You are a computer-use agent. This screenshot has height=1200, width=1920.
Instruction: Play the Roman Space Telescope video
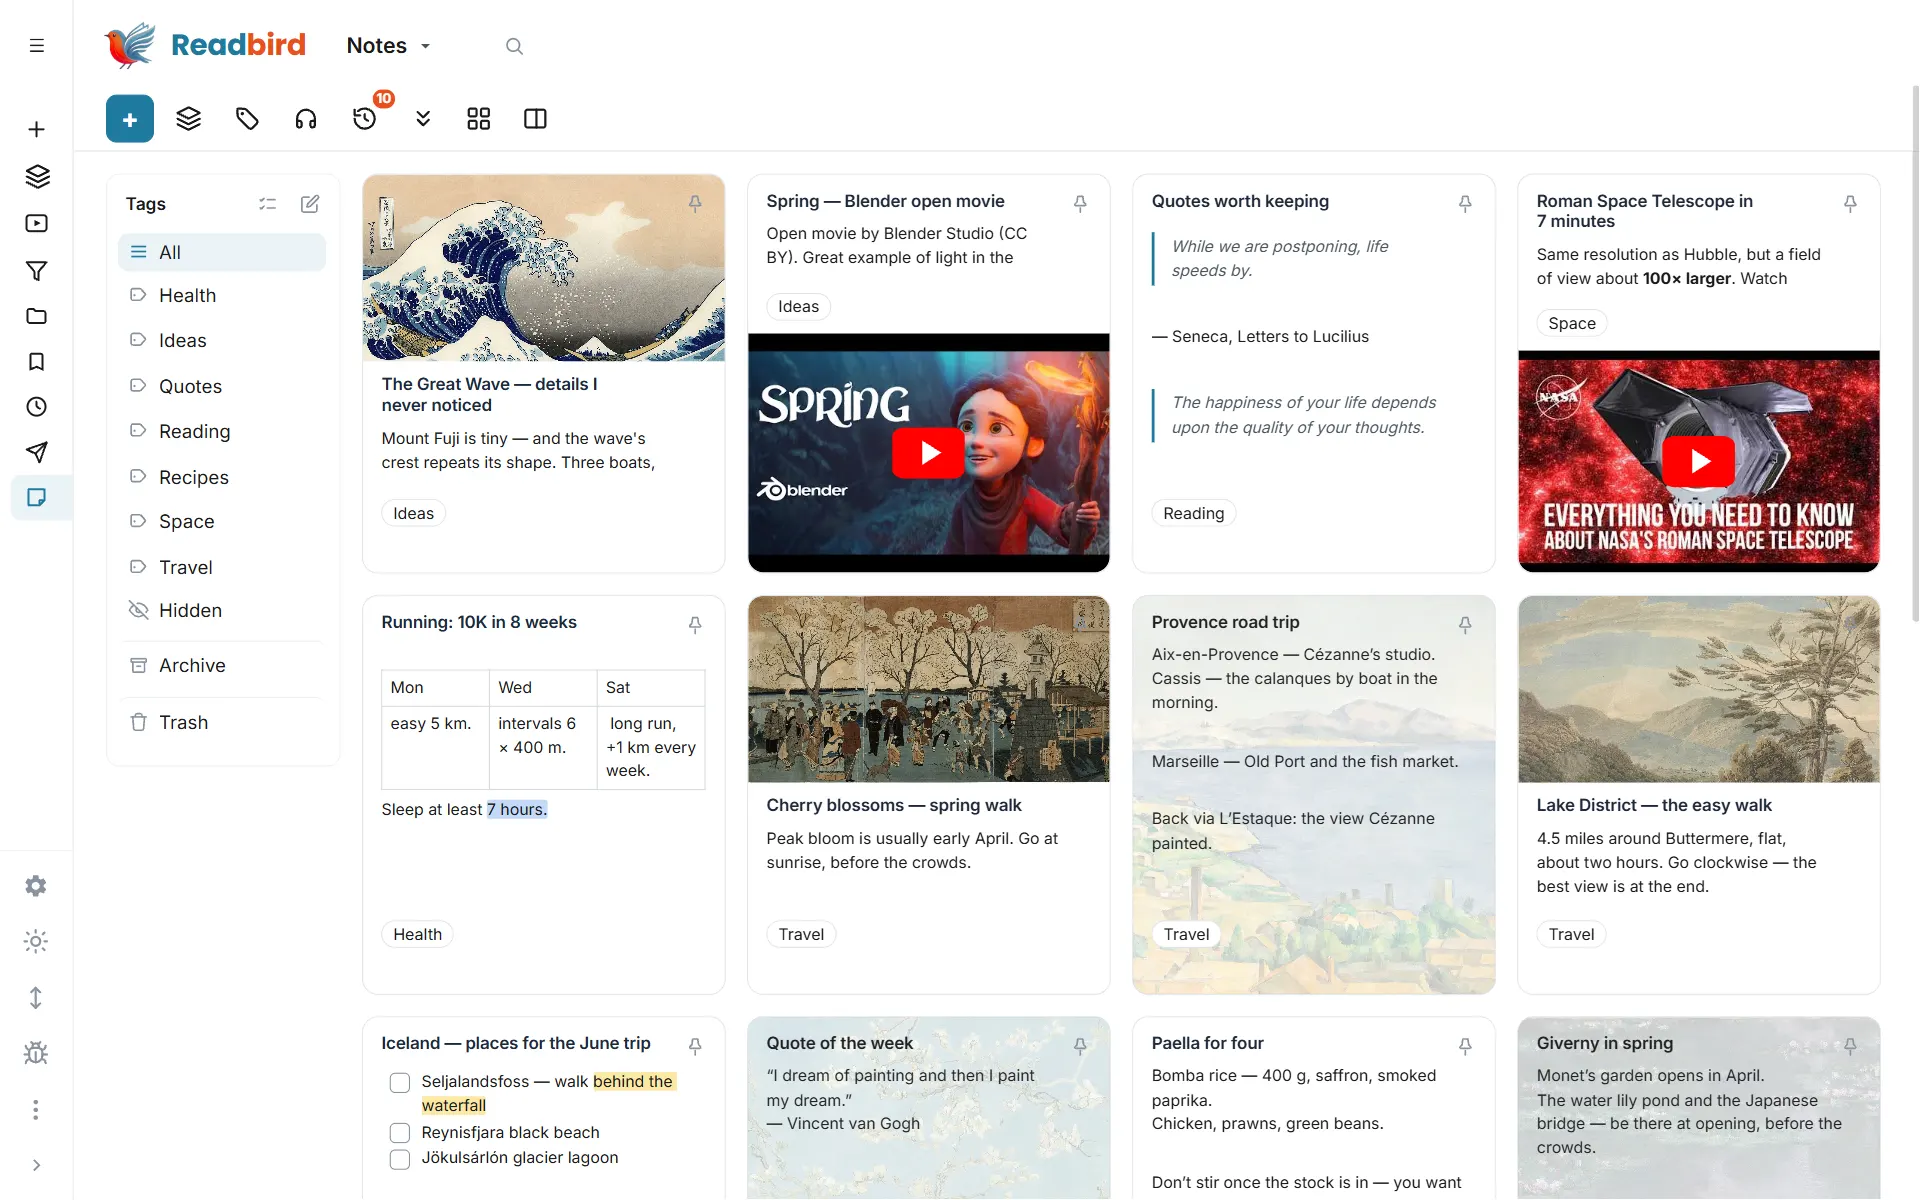[x=1699, y=461]
